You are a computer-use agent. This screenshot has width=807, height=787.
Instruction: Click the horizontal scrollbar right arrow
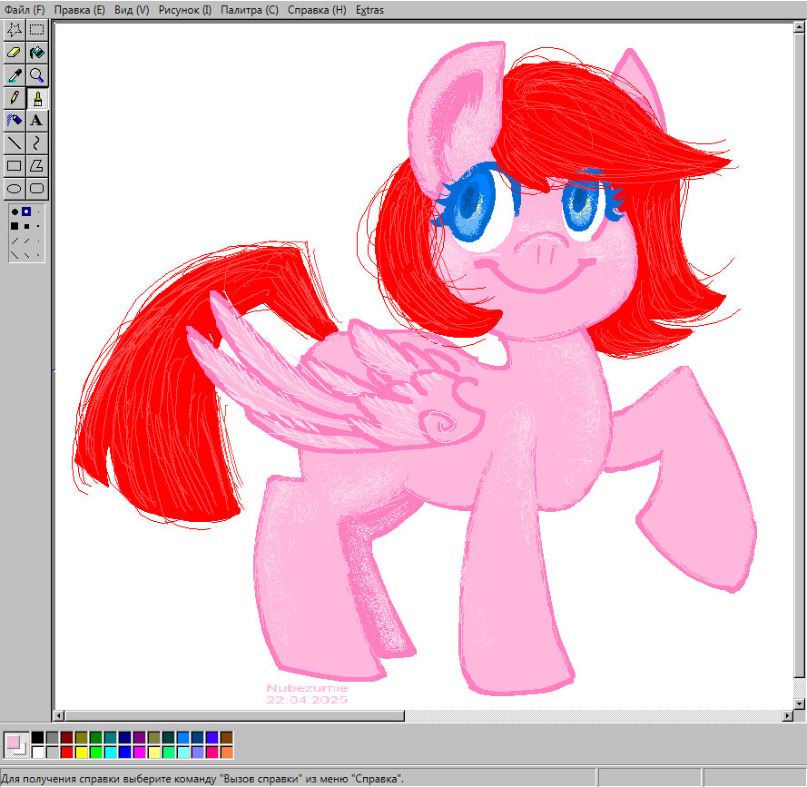[787, 715]
